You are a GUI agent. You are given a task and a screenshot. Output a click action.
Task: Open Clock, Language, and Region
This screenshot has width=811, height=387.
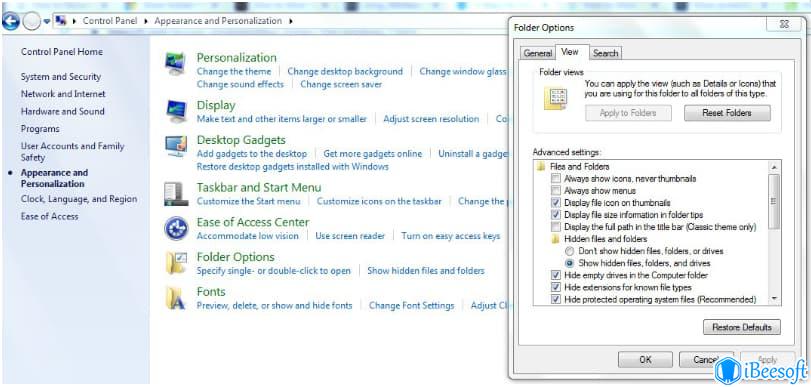click(x=79, y=199)
